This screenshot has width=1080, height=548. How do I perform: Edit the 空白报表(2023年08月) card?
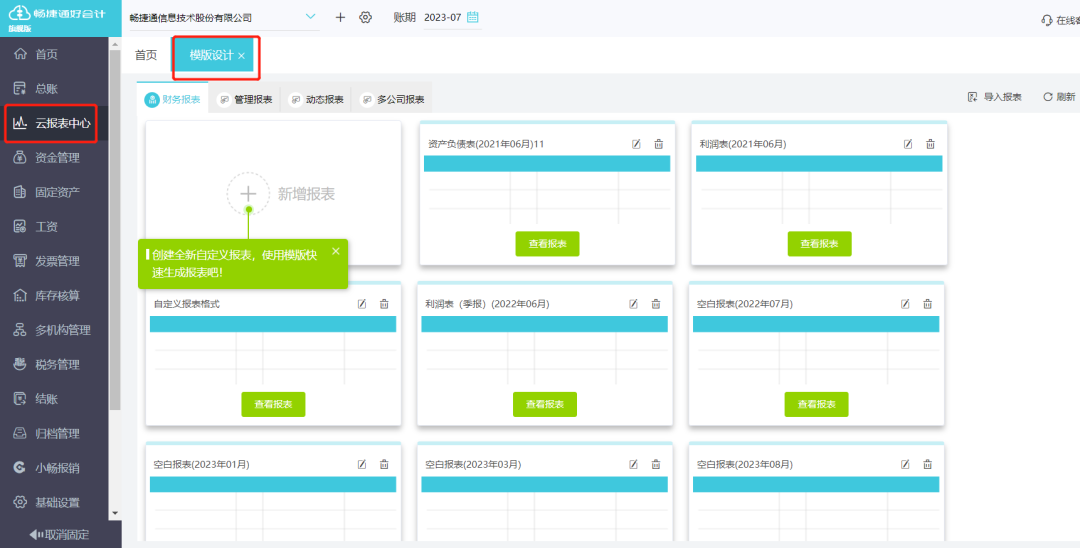(x=905, y=464)
